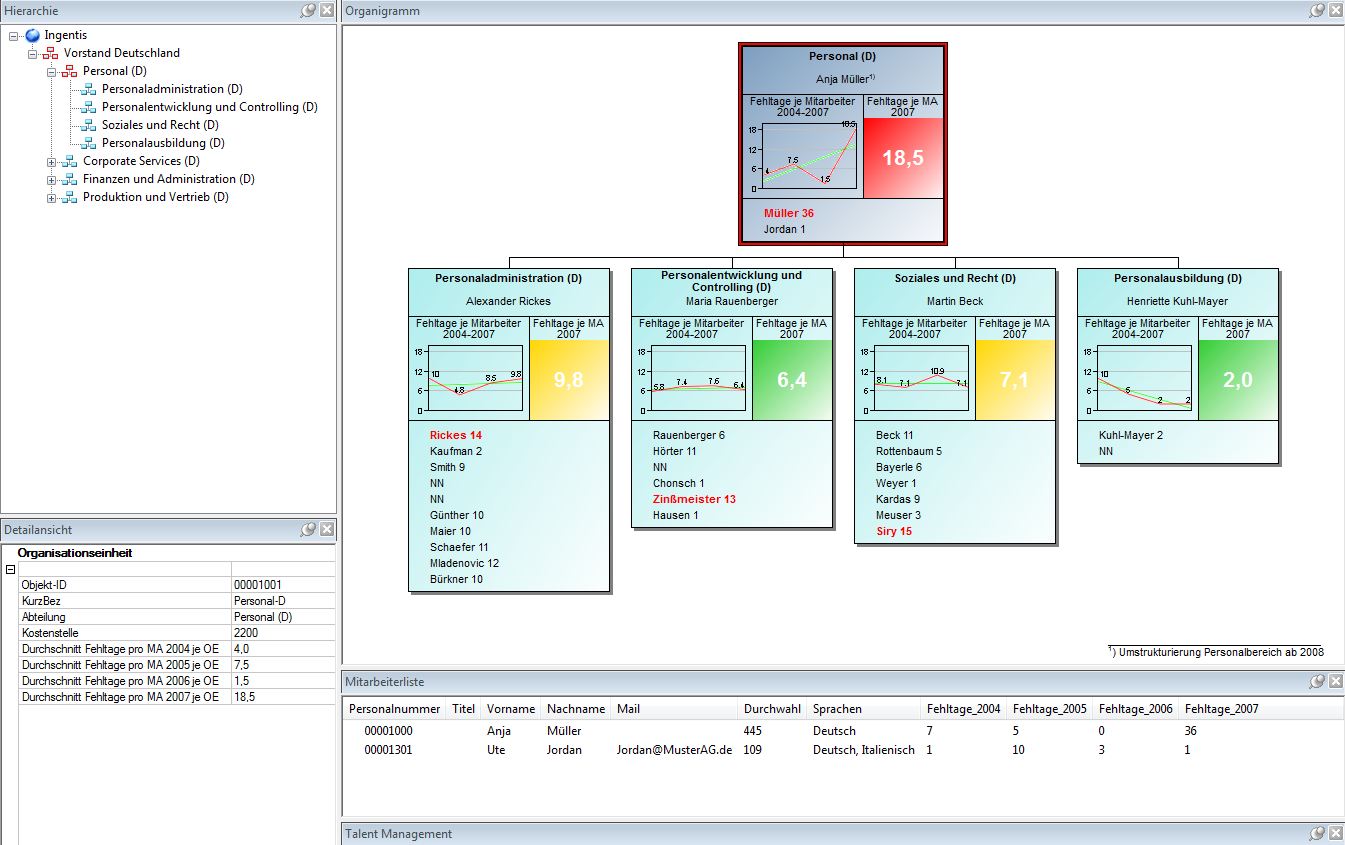The height and width of the screenshot is (845, 1345).
Task: Select Personalausbildung (D) in the tree
Action: click(x=163, y=143)
